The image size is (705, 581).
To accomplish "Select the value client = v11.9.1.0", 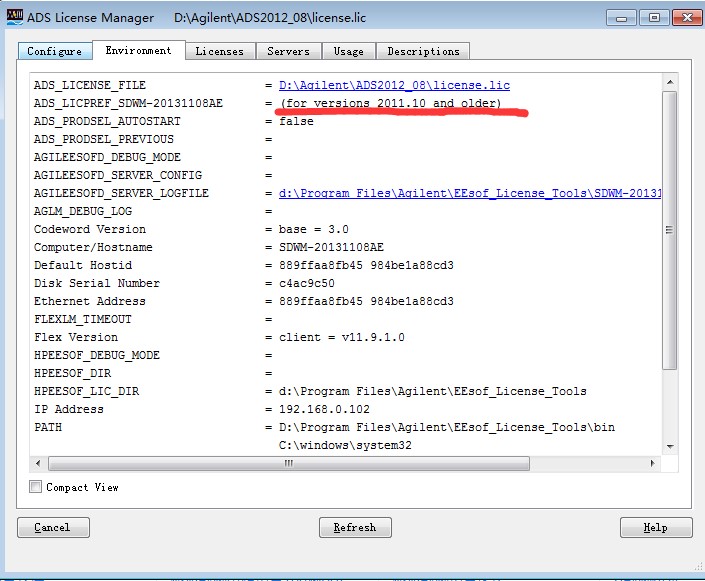I will coord(342,337).
